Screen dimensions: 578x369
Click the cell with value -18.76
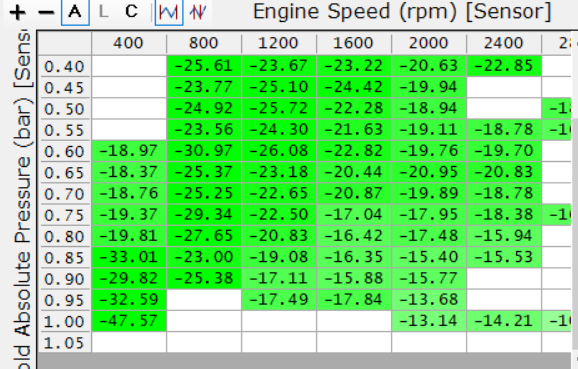pyautogui.click(x=129, y=194)
